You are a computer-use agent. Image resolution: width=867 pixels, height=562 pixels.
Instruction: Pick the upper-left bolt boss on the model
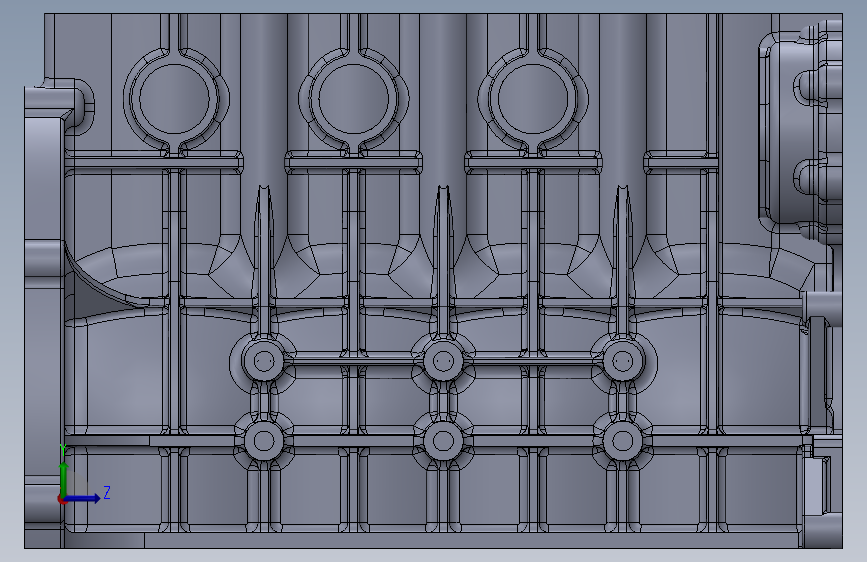coord(264,361)
